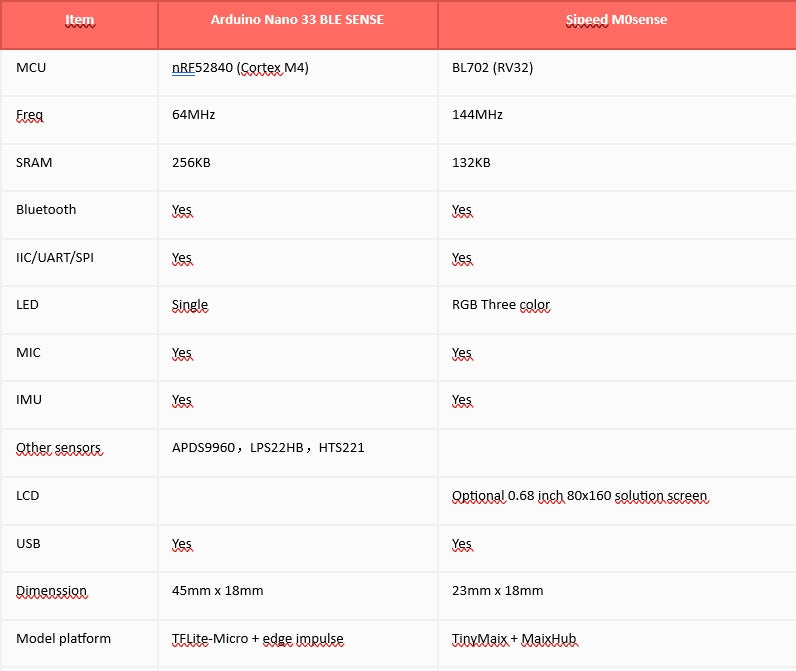The width and height of the screenshot is (796, 671).
Task: Click the "Optional 0.68 inch 80x160" LCD cell
Action: [x=579, y=496]
